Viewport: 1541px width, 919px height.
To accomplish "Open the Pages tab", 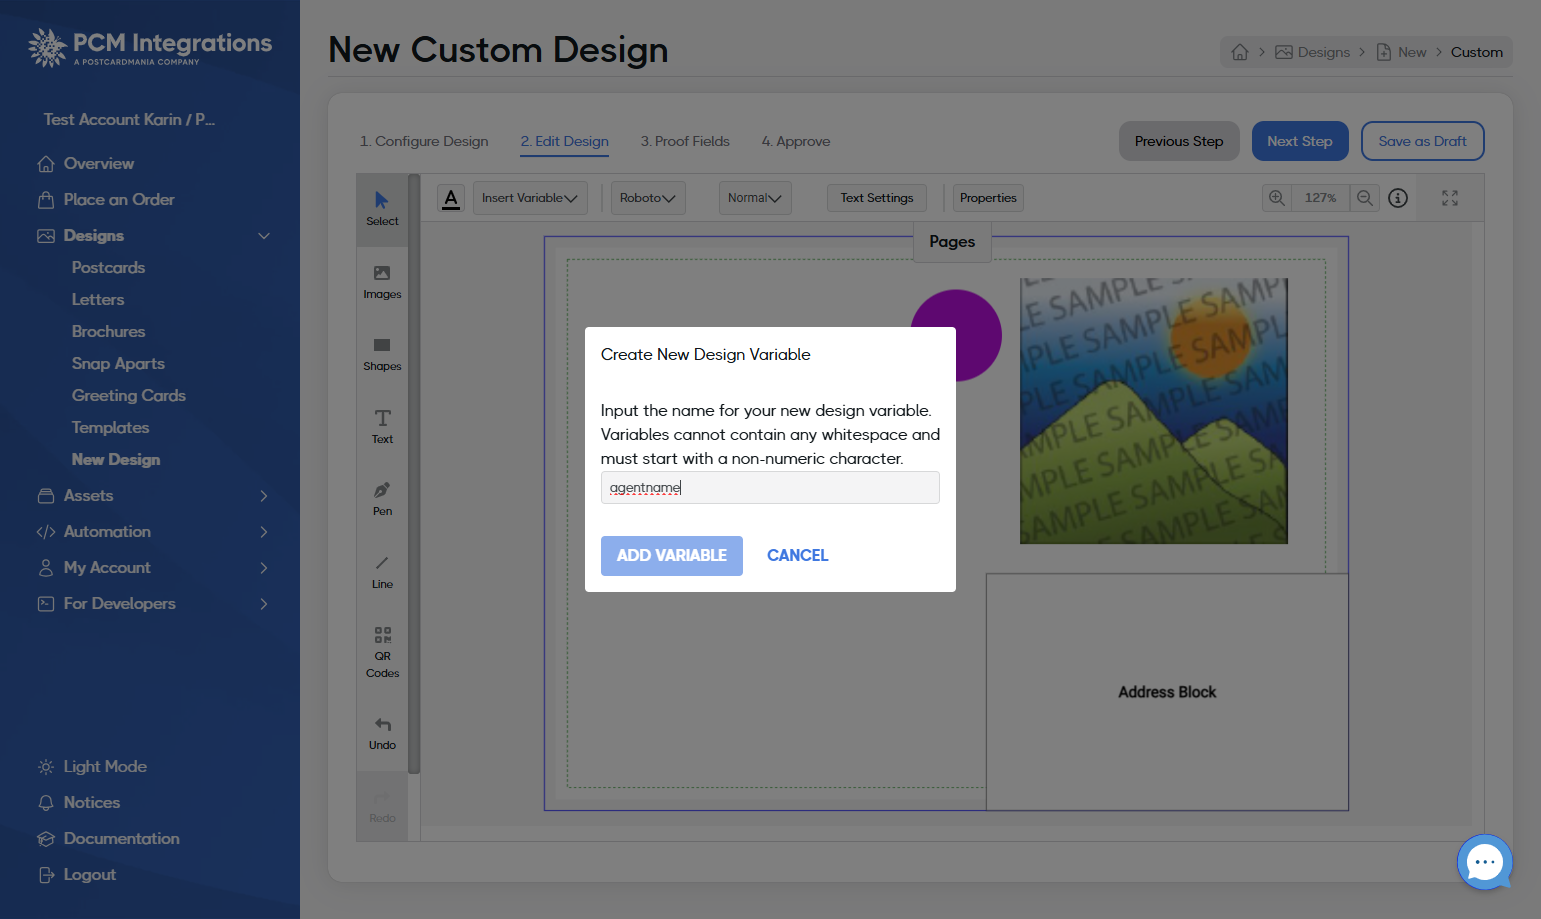I will click(x=952, y=242).
